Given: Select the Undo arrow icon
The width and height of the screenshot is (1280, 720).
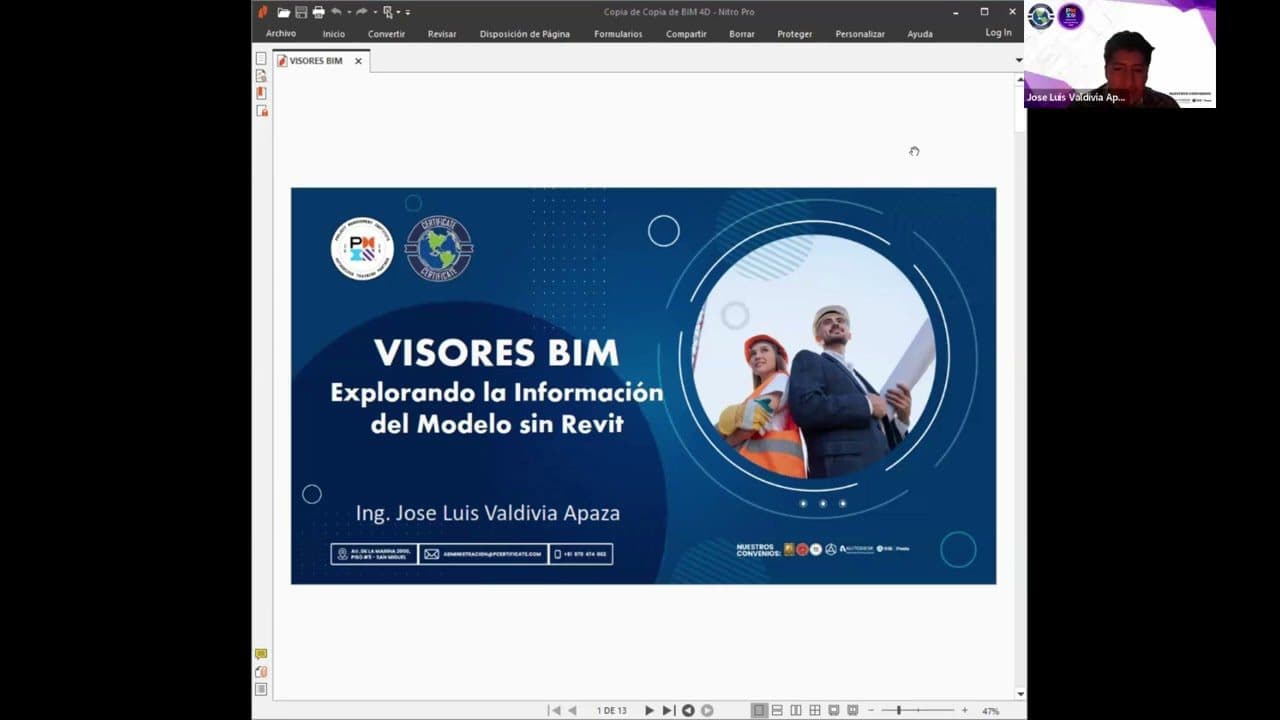Looking at the screenshot, I should 337,12.
